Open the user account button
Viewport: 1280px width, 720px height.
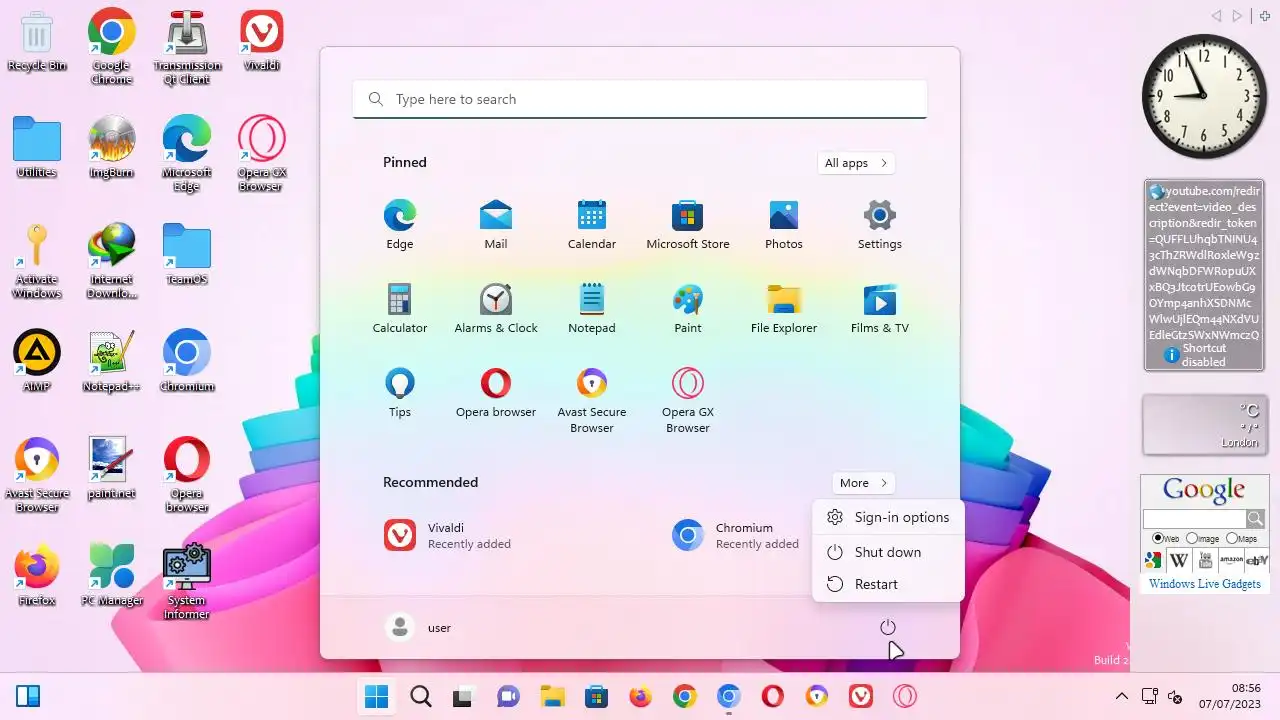[419, 627]
